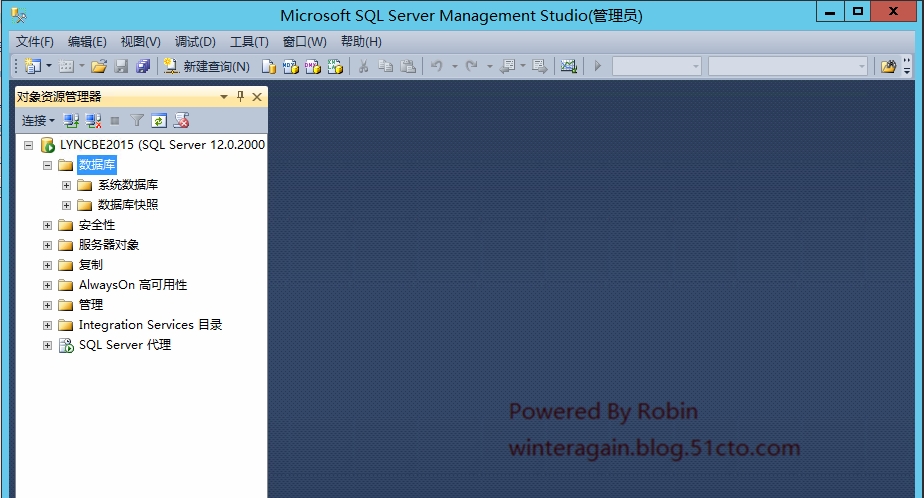924x498 pixels.
Task: Click the New Project toolbar icon
Action: [33, 66]
